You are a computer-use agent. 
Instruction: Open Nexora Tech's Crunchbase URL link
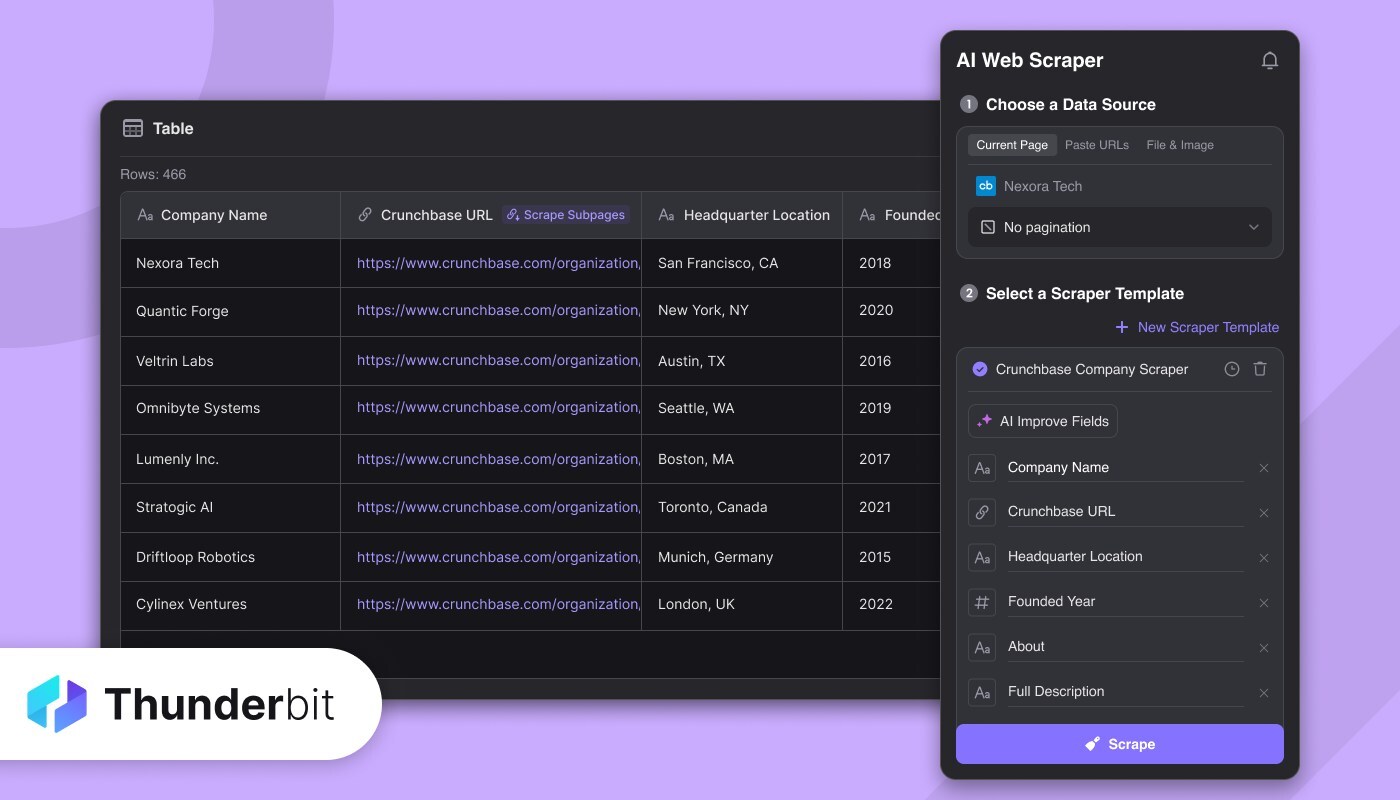tap(496, 262)
